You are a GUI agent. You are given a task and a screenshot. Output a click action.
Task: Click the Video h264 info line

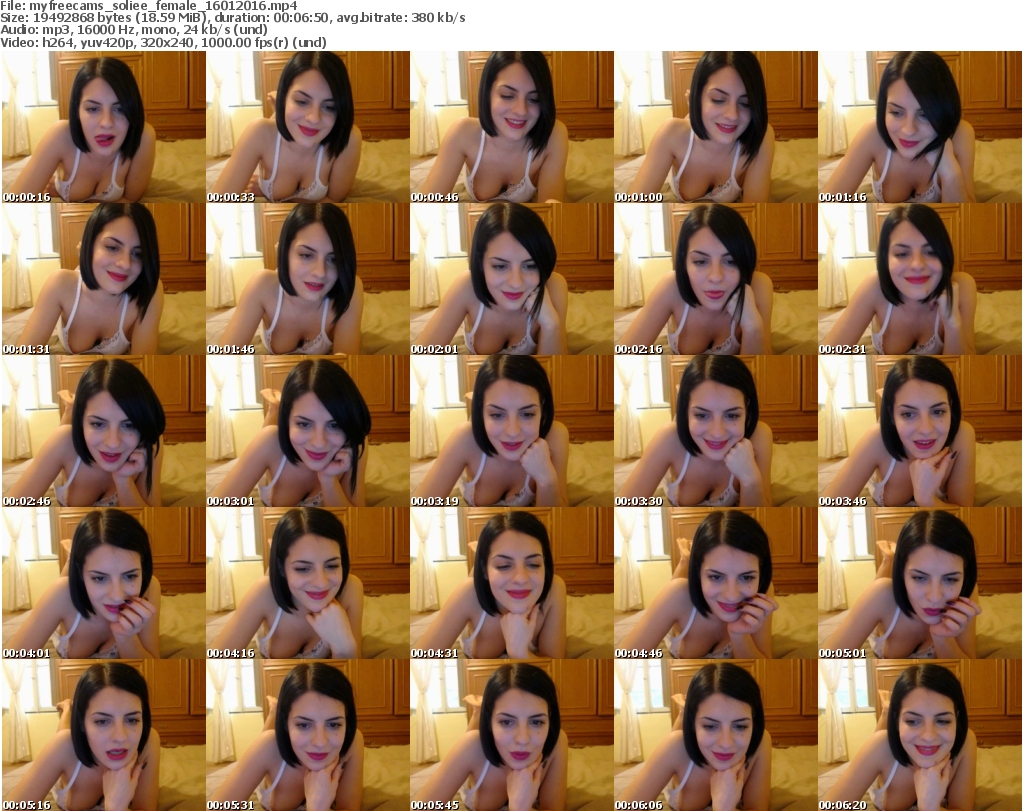click(x=163, y=42)
